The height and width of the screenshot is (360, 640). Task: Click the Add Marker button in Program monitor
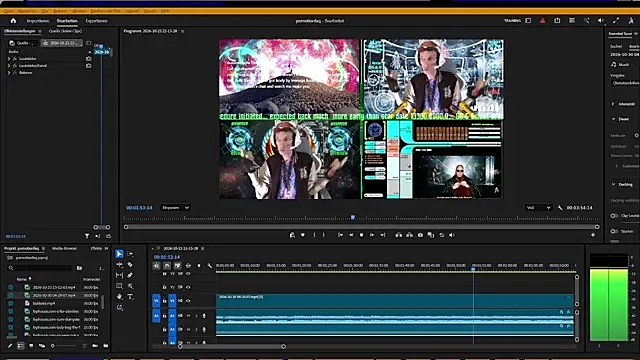pos(302,235)
